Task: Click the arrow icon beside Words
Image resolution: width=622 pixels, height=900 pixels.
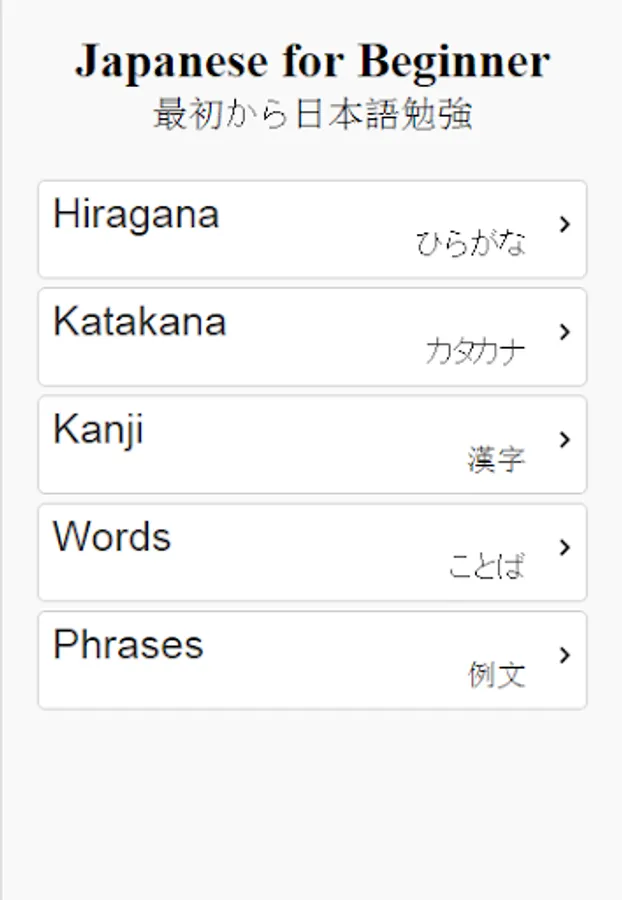Action: tap(565, 547)
